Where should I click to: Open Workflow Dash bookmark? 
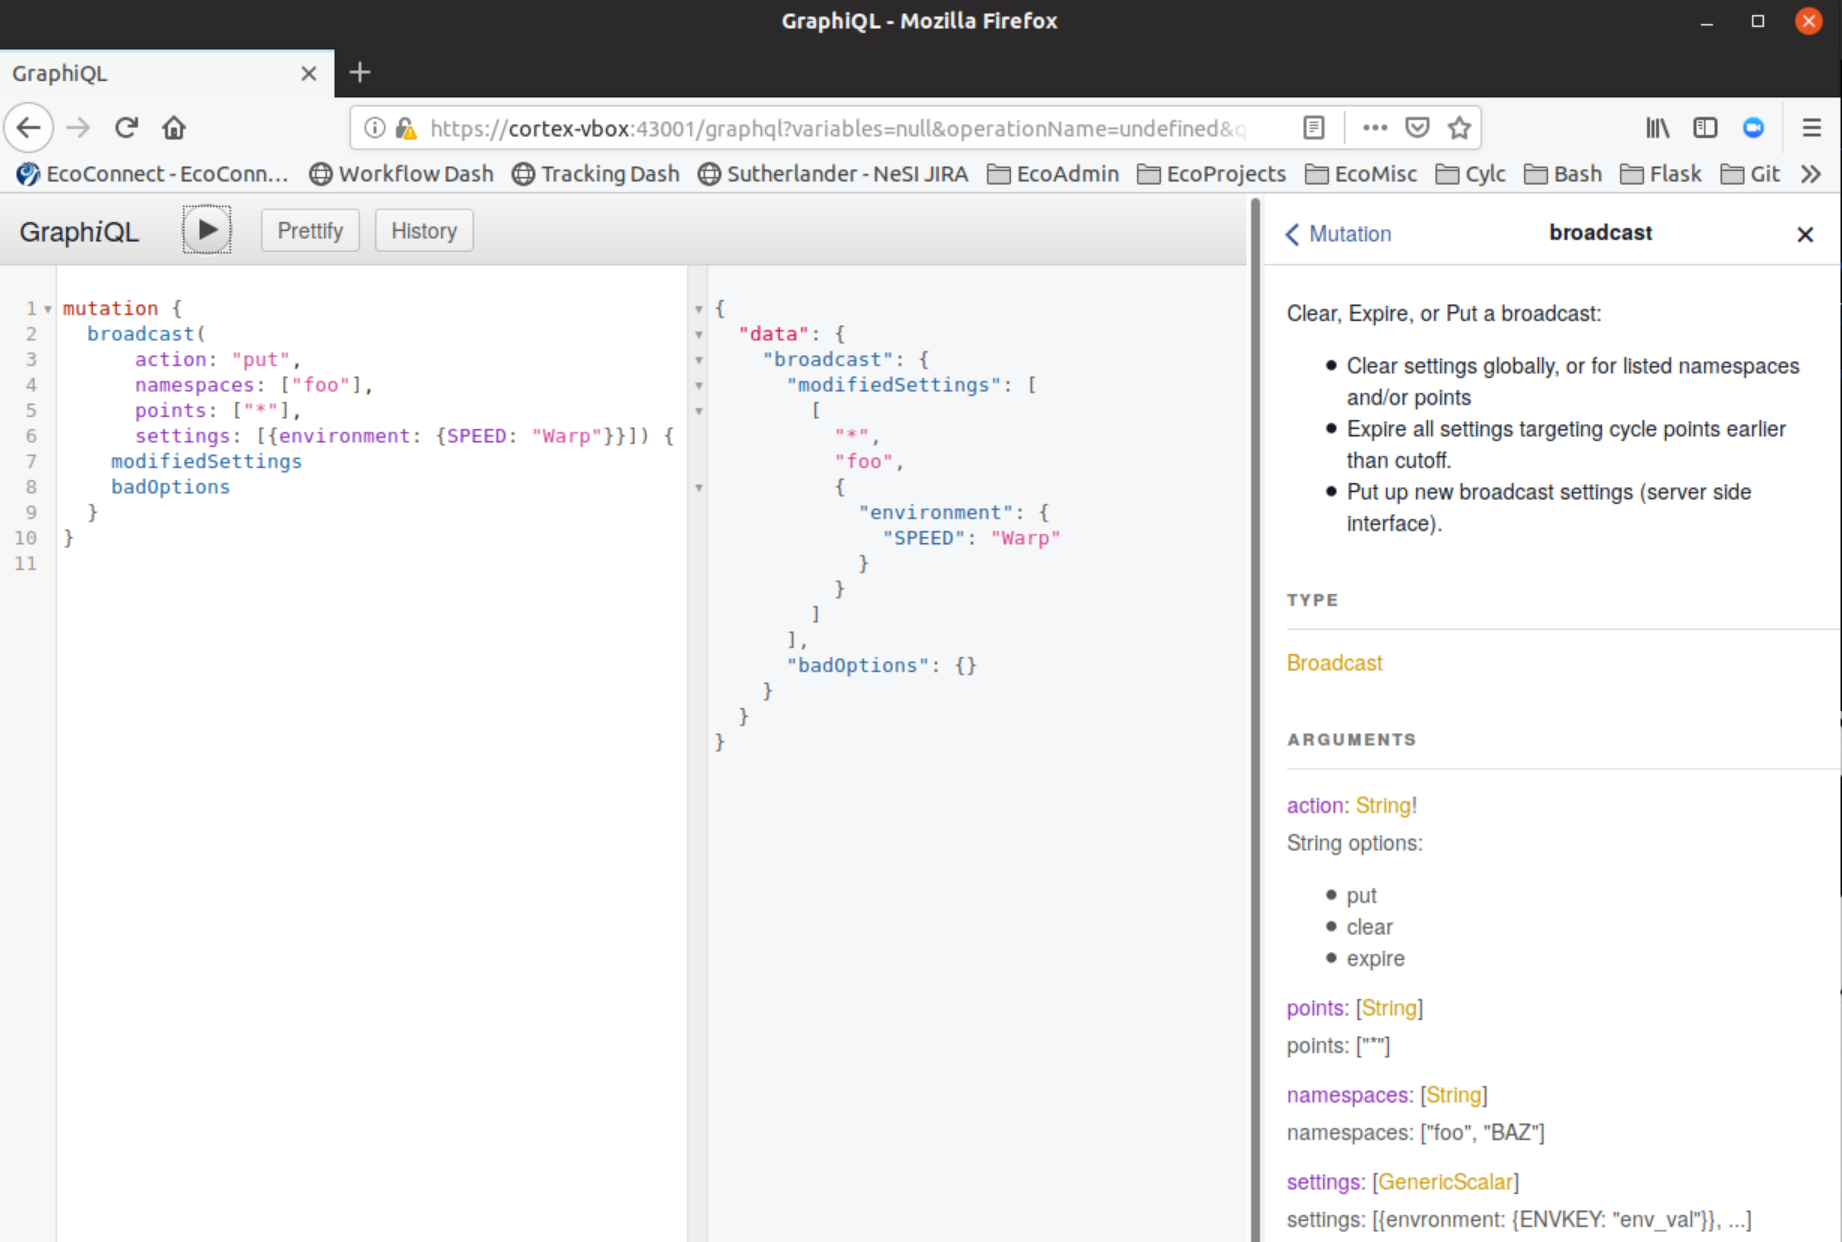click(402, 174)
